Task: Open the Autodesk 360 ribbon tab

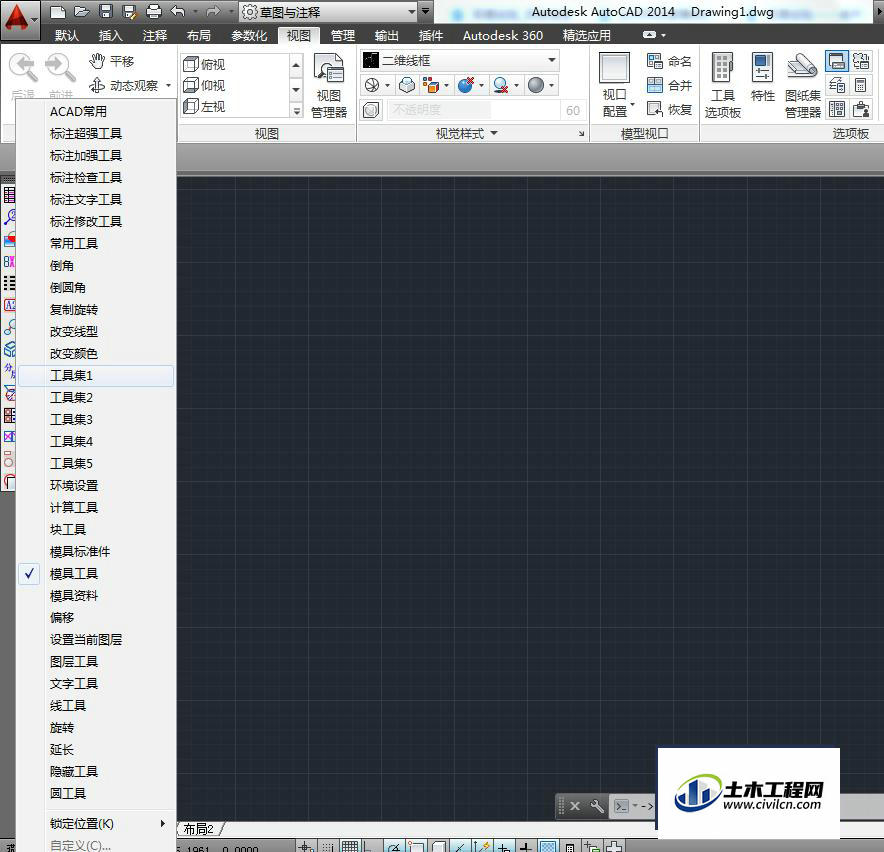Action: click(x=502, y=36)
